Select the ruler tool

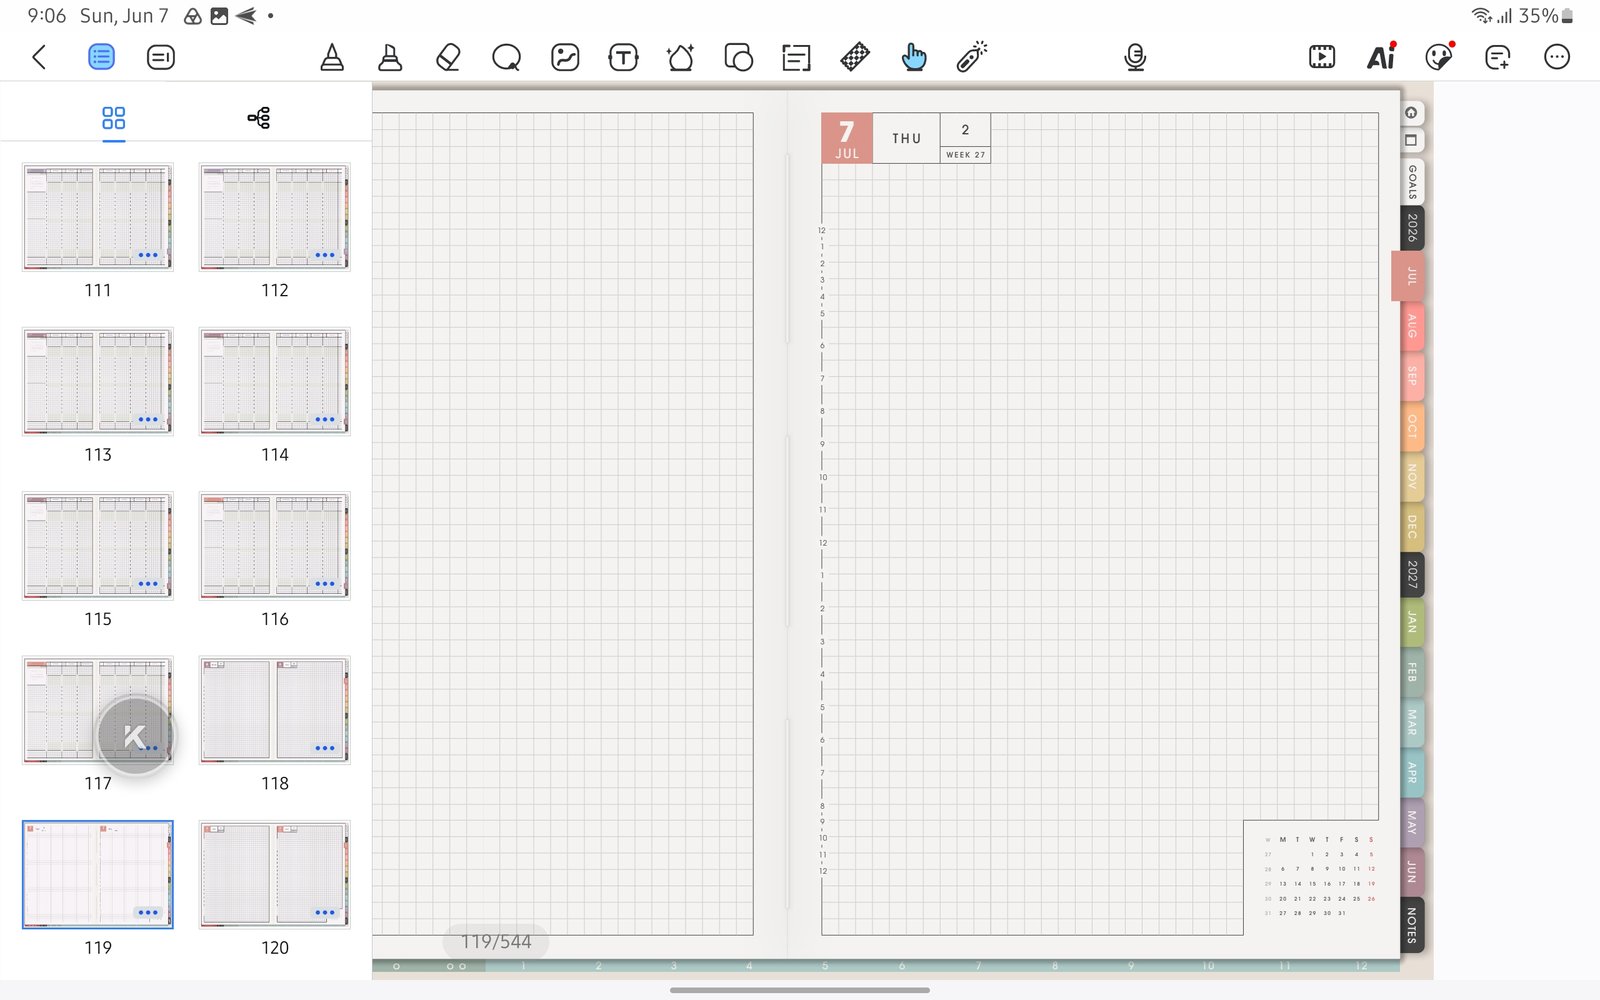point(855,57)
